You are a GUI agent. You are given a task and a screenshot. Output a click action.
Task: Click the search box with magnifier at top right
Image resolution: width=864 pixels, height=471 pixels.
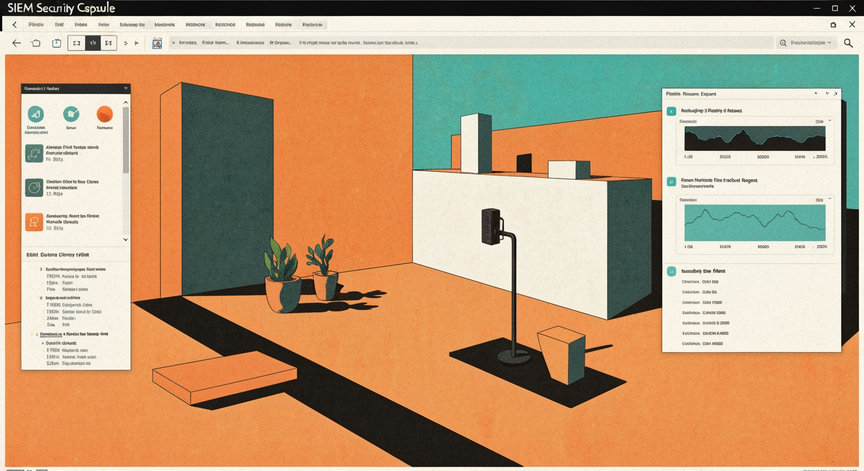pyautogui.click(x=807, y=42)
